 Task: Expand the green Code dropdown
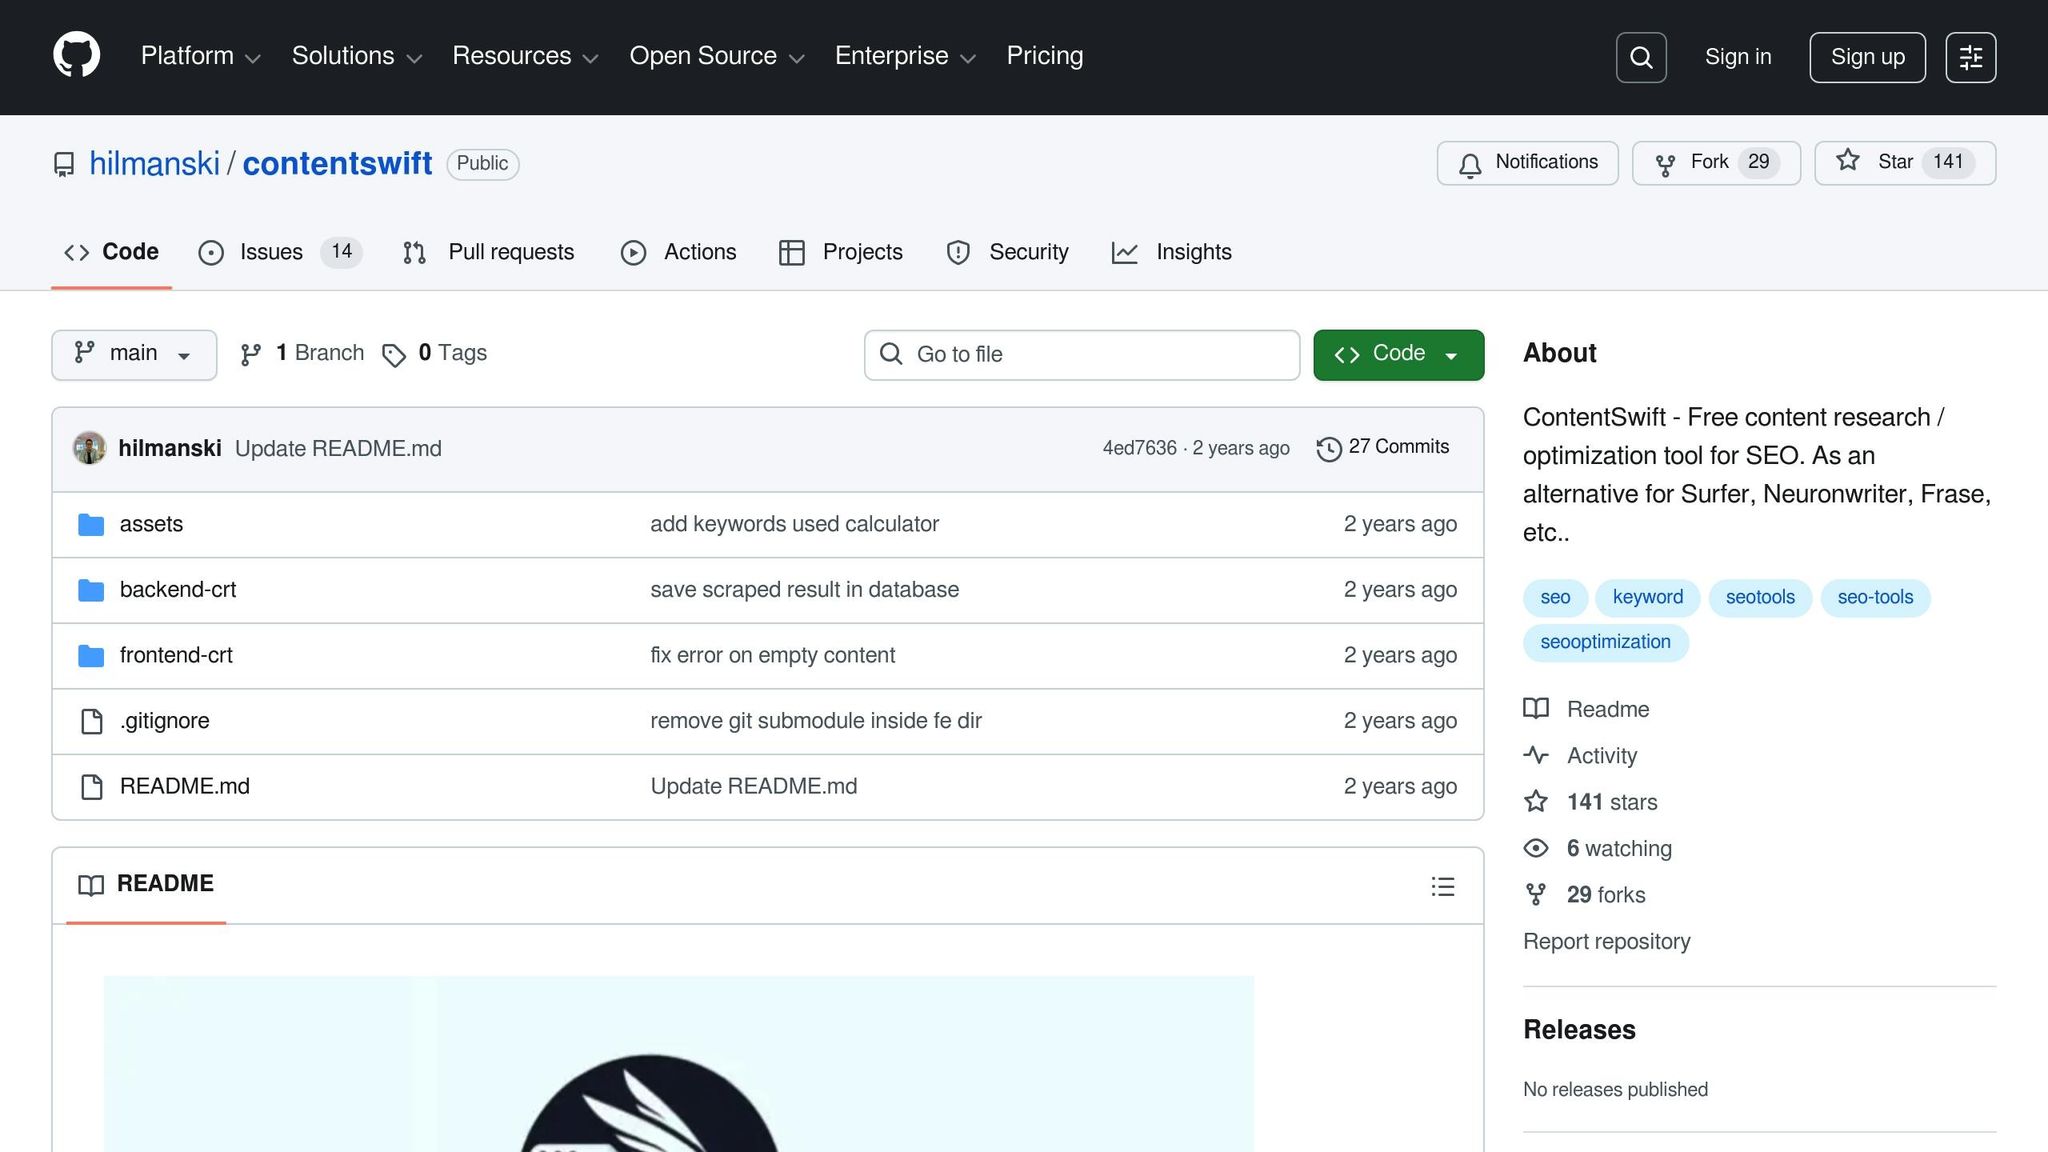coord(1398,354)
